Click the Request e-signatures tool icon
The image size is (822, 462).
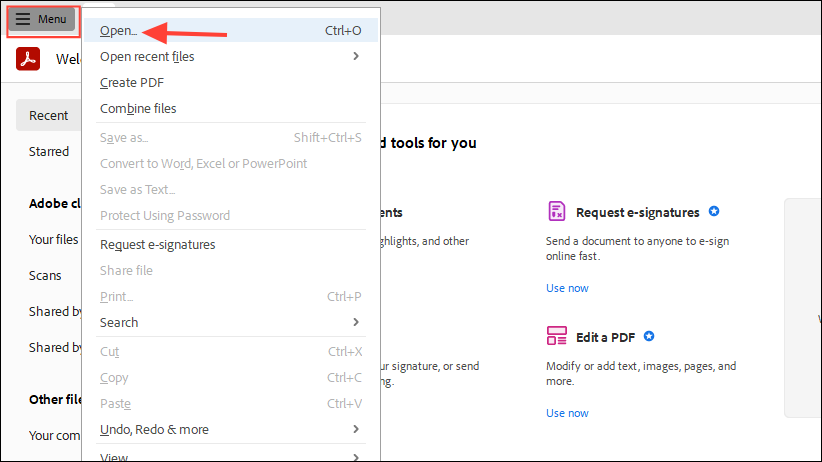(557, 212)
